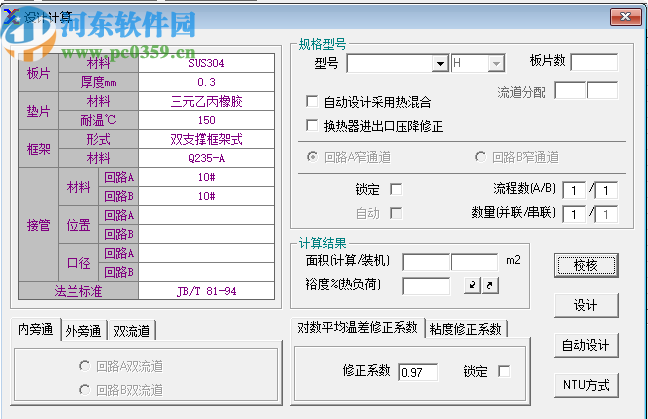Image resolution: width=648 pixels, height=419 pixels.
Task: Check the 锁定 box next to 流程数
Action: click(x=396, y=189)
